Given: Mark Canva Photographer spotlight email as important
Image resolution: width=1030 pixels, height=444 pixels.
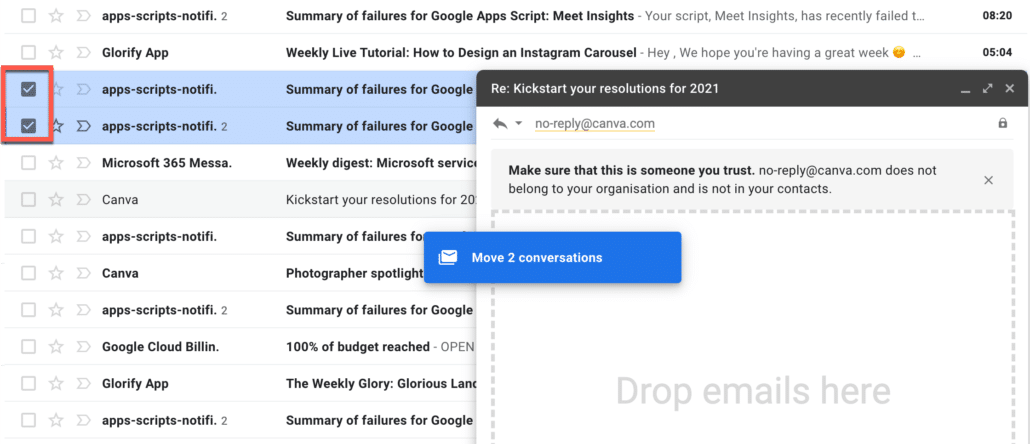Looking at the screenshot, I should (x=83, y=273).
